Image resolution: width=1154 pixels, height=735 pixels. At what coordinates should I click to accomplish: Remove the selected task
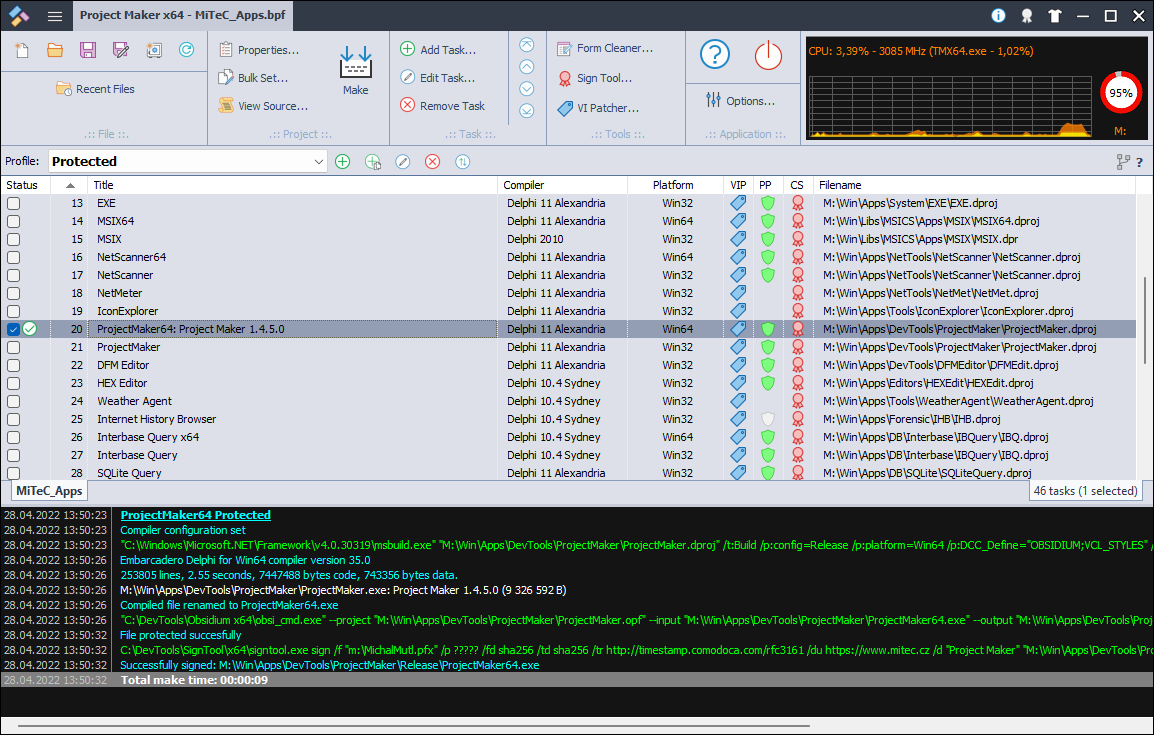point(442,106)
